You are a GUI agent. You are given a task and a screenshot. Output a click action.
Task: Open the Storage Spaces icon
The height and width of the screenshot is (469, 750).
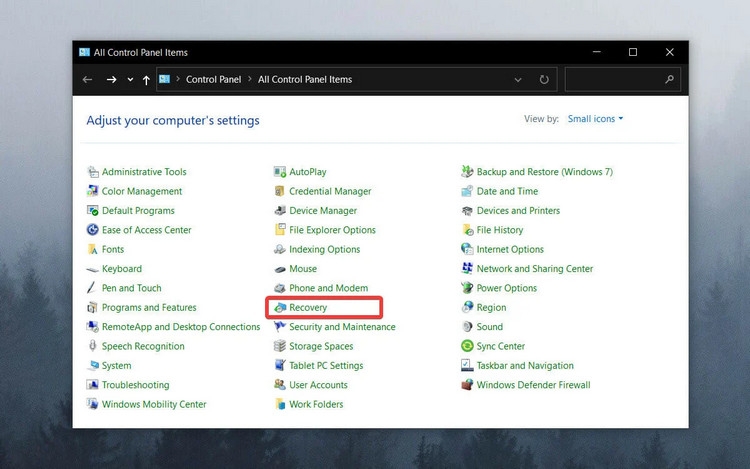pyautogui.click(x=280, y=346)
